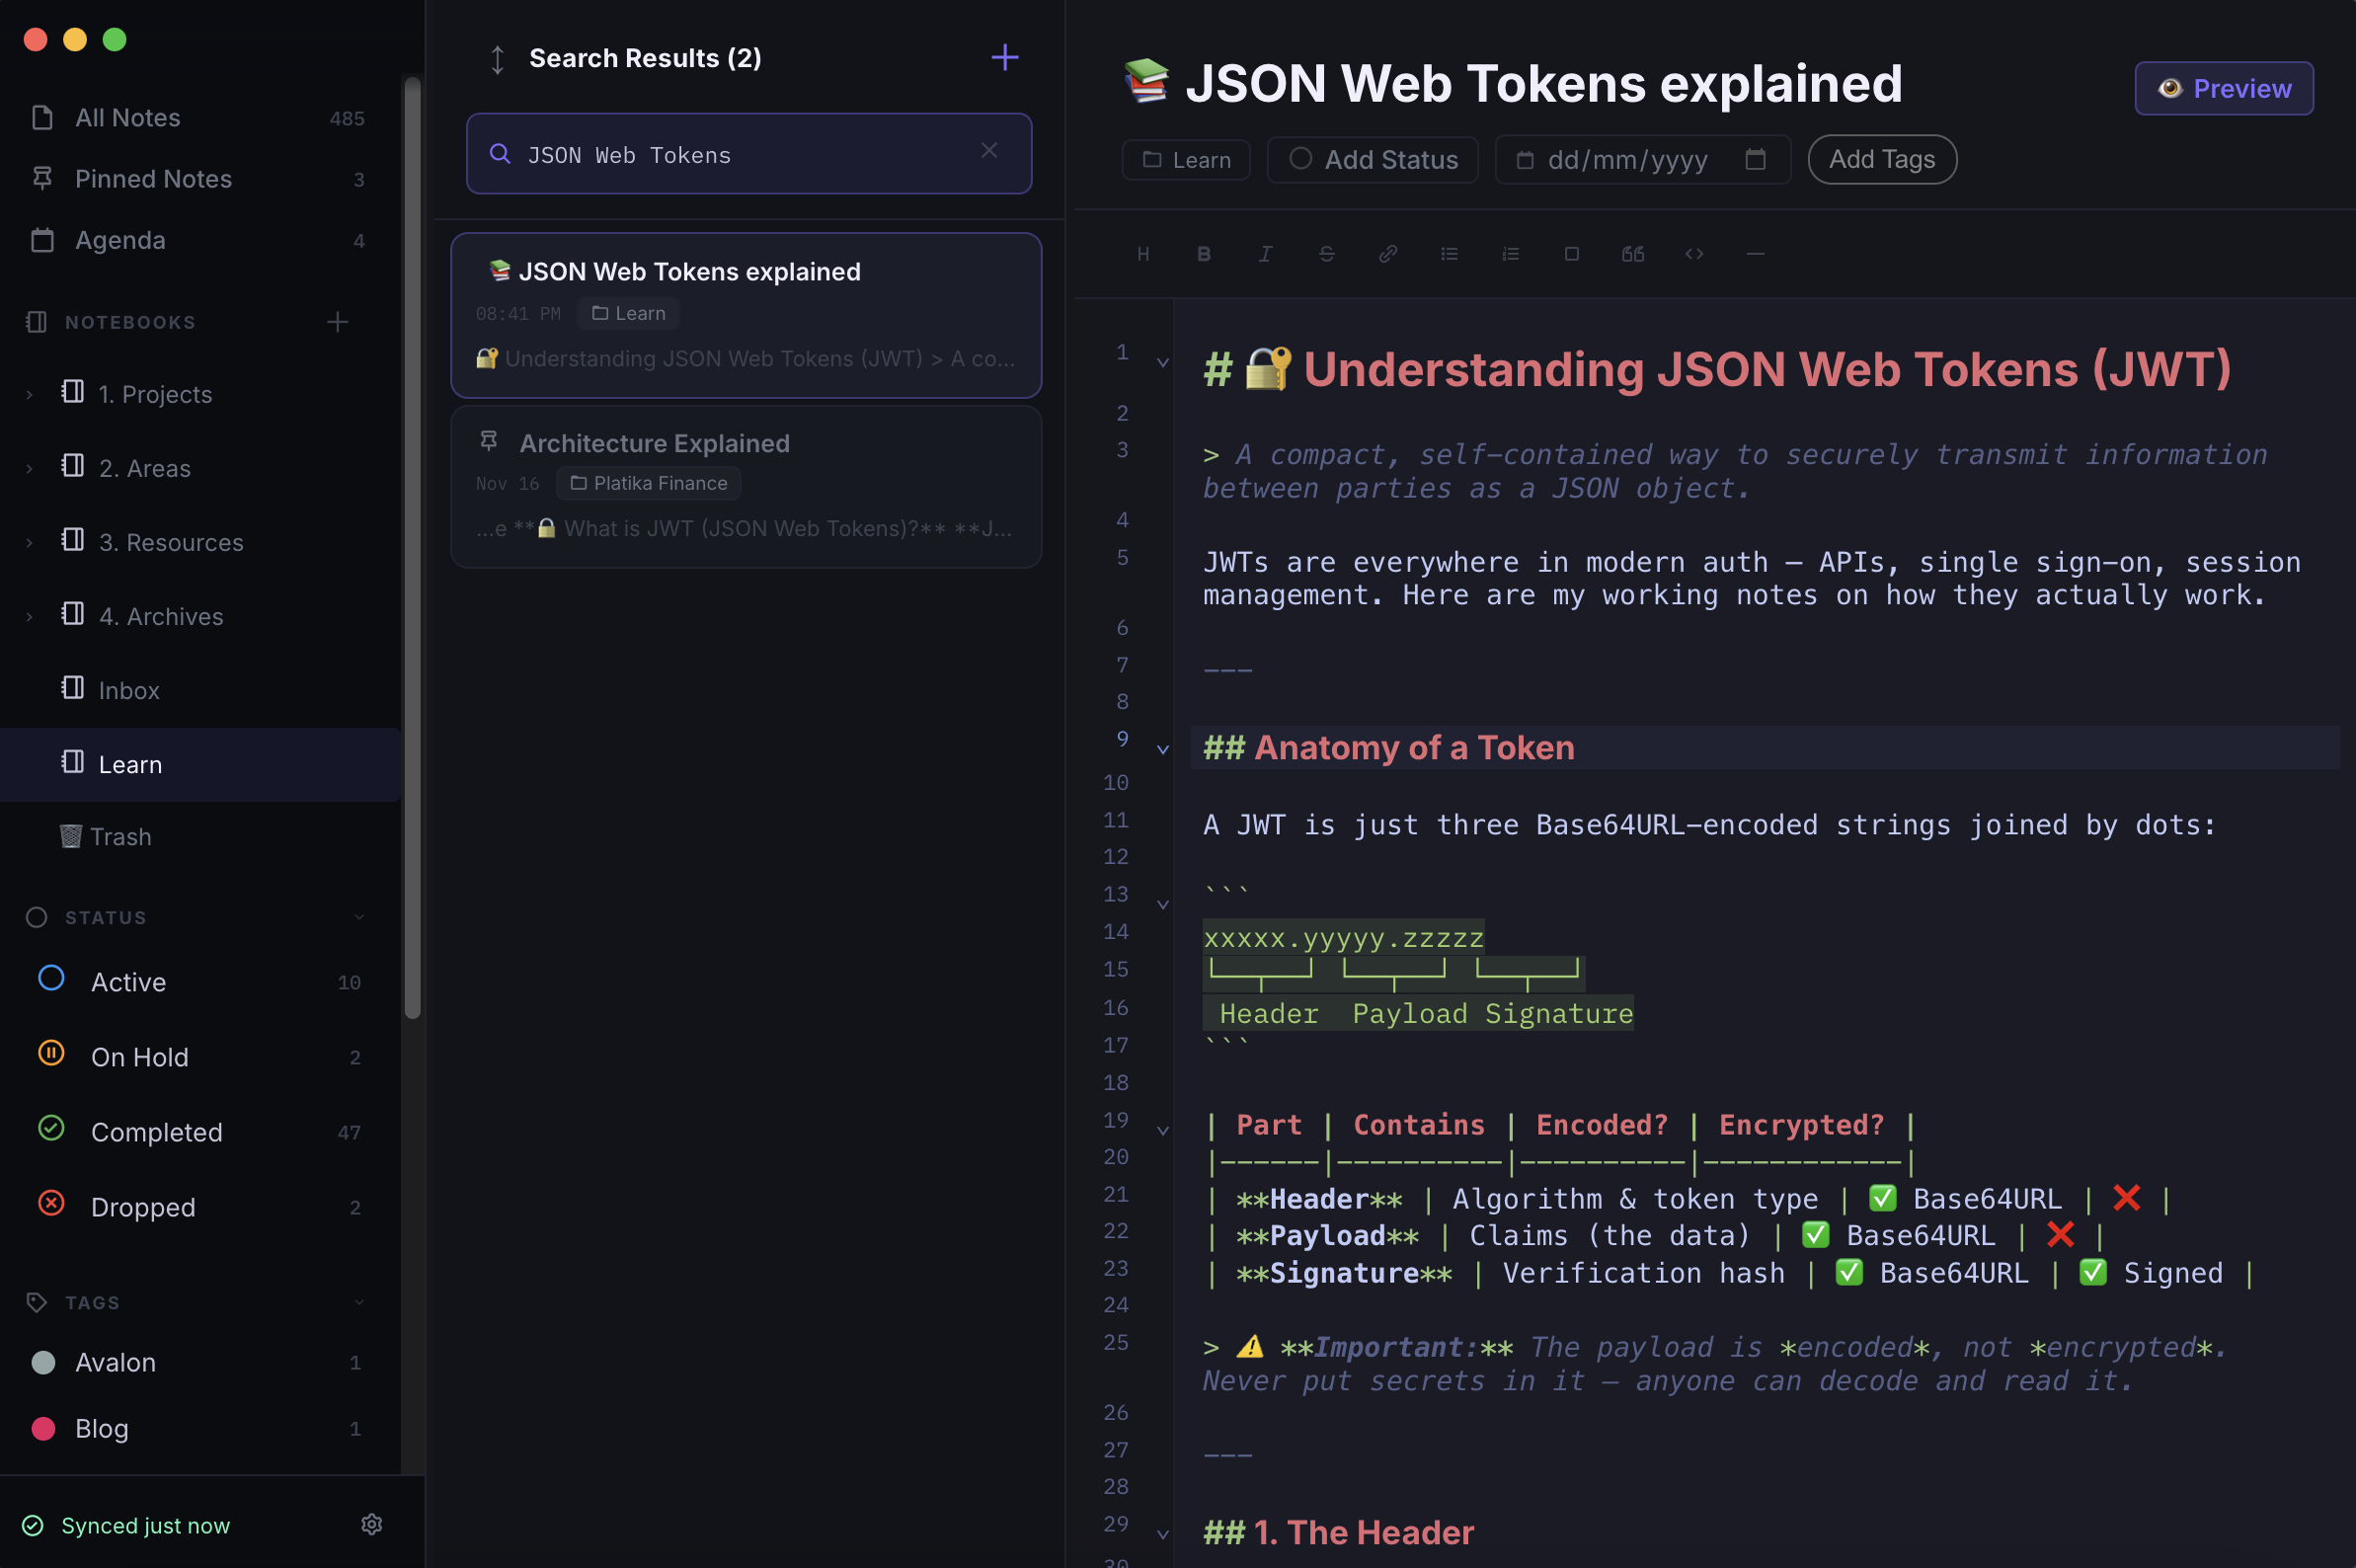Select the Blog tag color dot

(x=43, y=1428)
